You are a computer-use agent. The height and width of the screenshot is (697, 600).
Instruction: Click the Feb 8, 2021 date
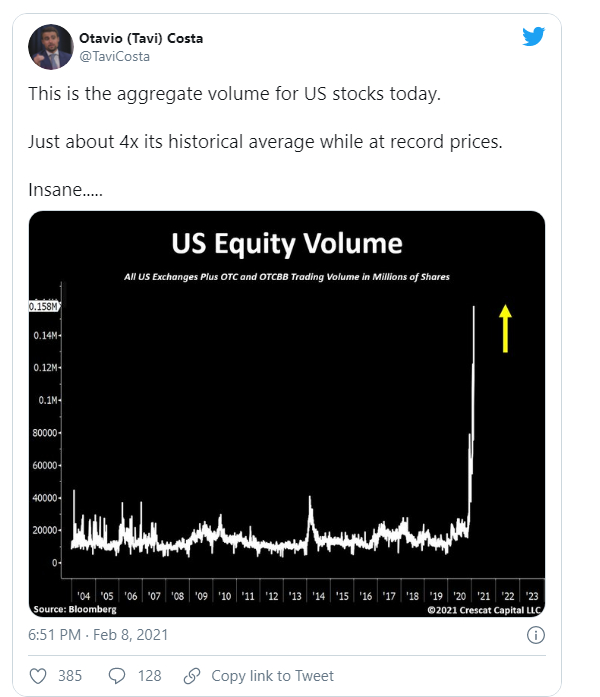131,635
